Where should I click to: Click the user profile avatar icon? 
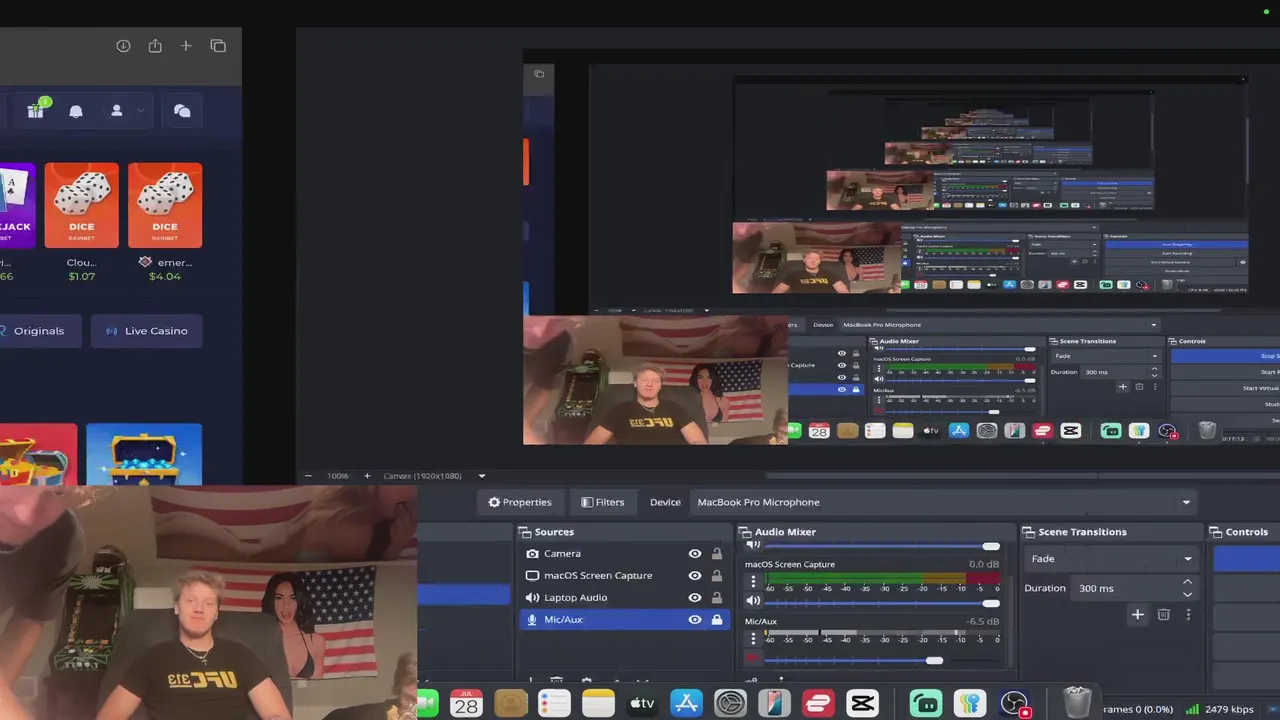pos(117,111)
